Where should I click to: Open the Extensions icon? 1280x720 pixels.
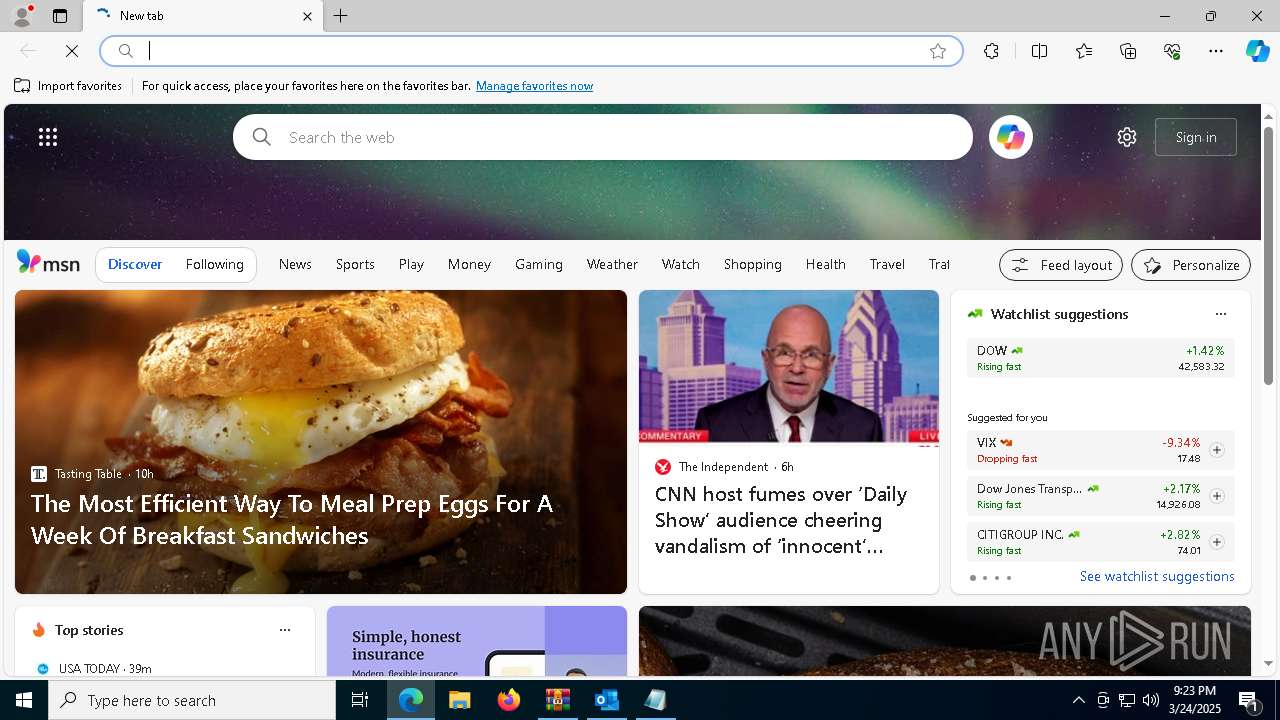point(991,51)
